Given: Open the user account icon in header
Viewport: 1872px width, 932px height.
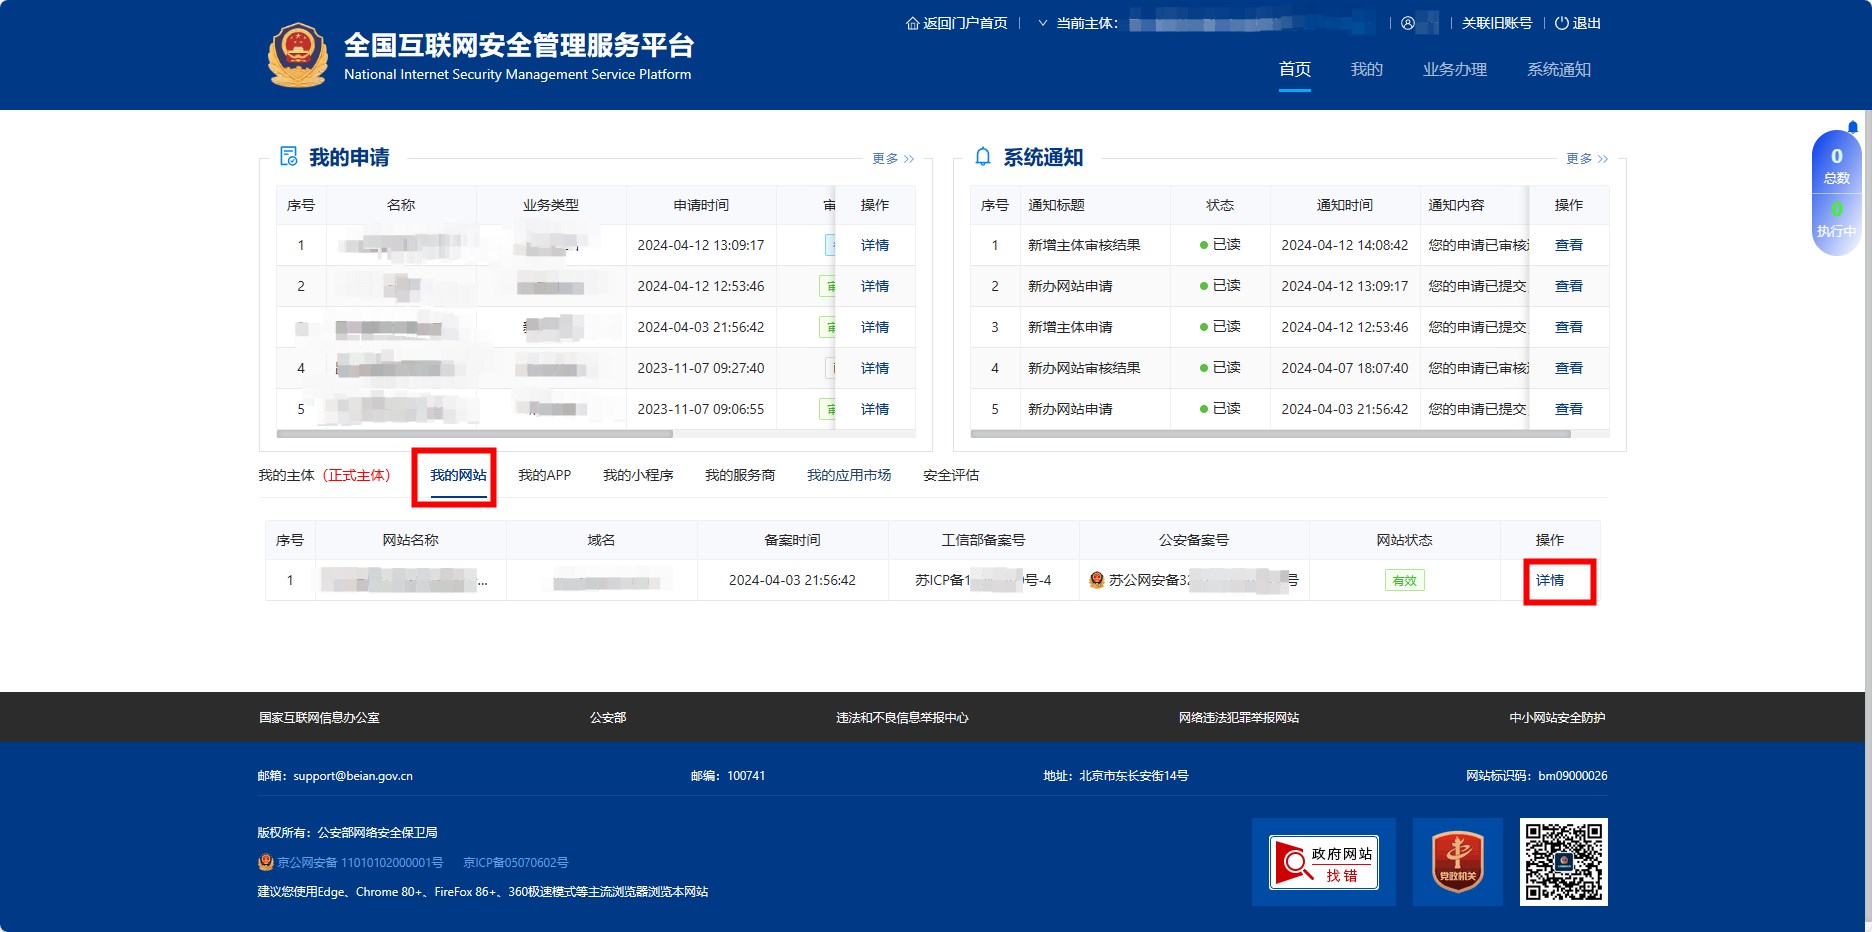Looking at the screenshot, I should pyautogui.click(x=1408, y=23).
